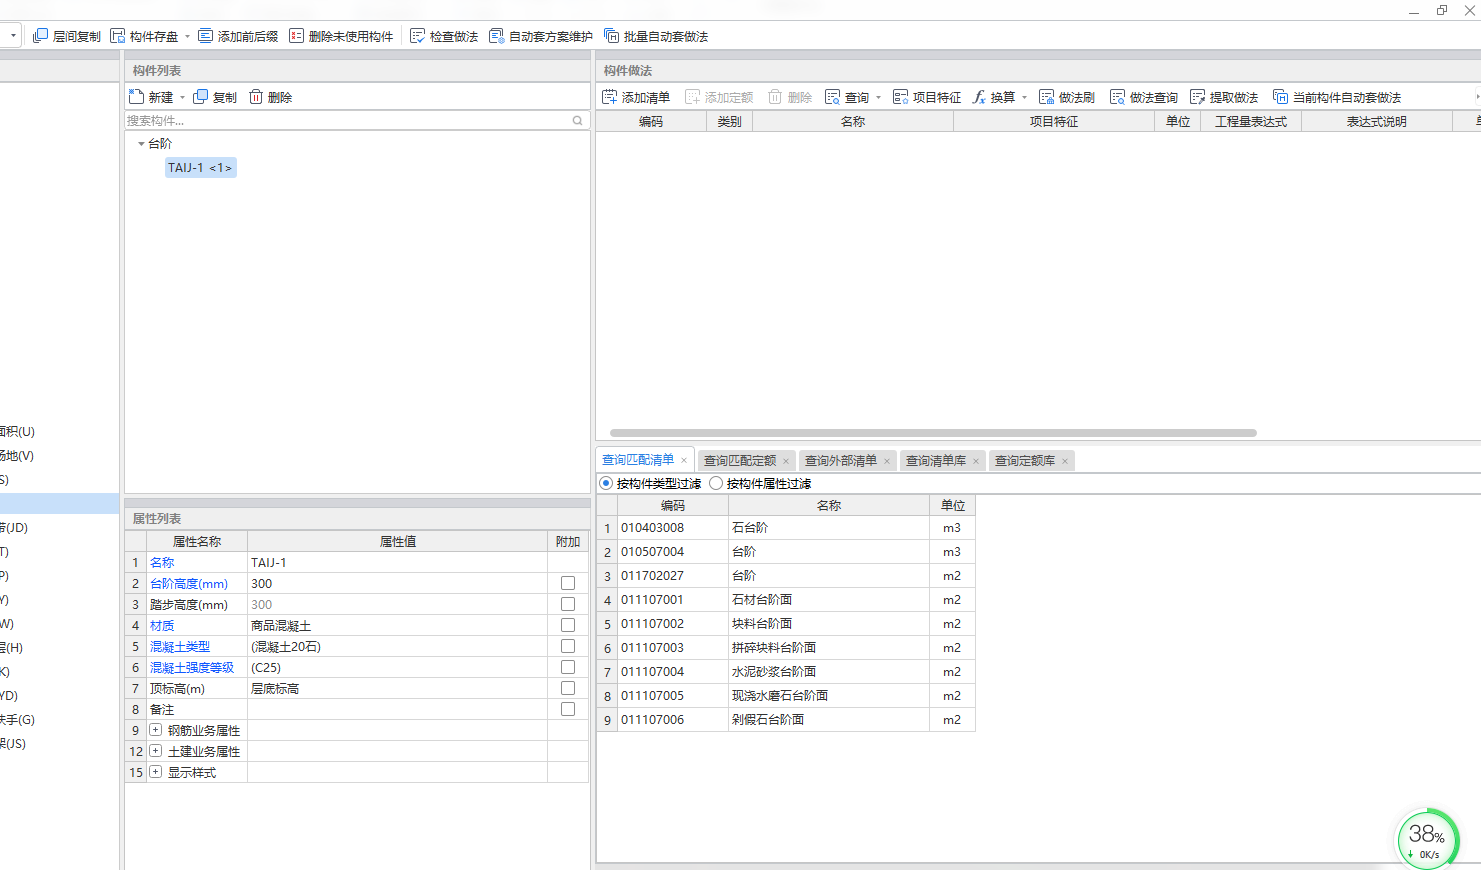Check 附加 box for 台阶高度(mm)
Screen dimensions: 1481x870
click(568, 583)
